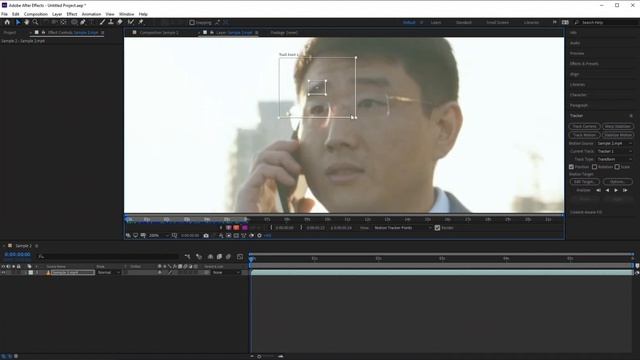
Task: Click the Stabilize Motion button
Action: click(x=617, y=135)
